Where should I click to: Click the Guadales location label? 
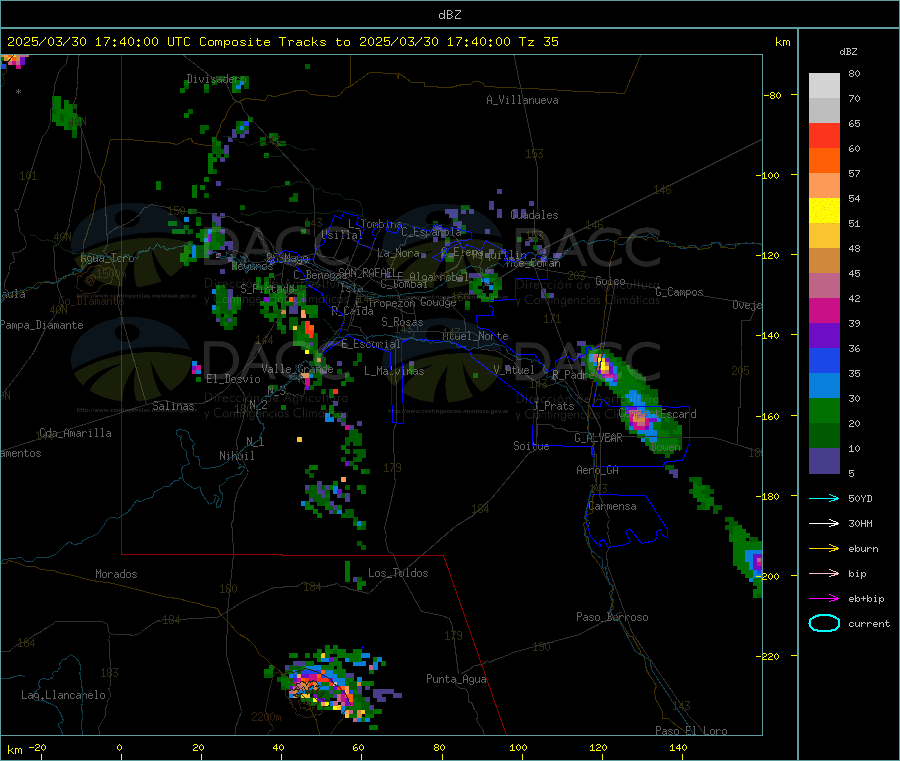tap(534, 215)
